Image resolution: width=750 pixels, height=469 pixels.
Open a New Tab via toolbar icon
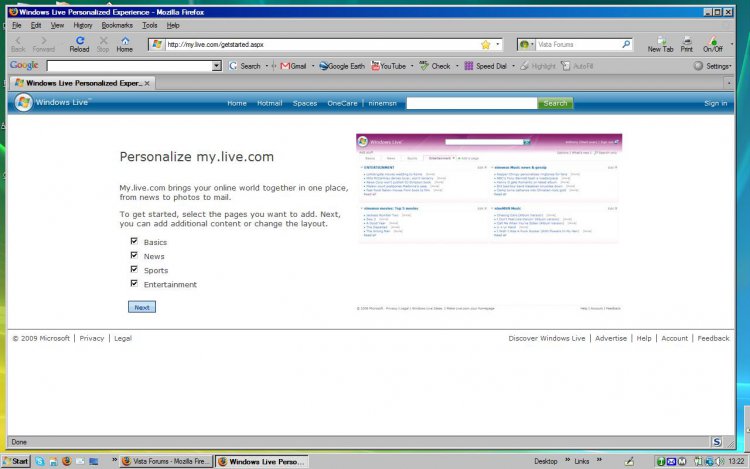pos(662,41)
